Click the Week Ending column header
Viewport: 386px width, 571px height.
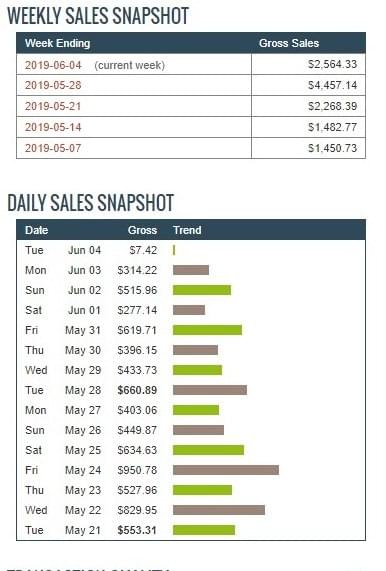click(58, 43)
